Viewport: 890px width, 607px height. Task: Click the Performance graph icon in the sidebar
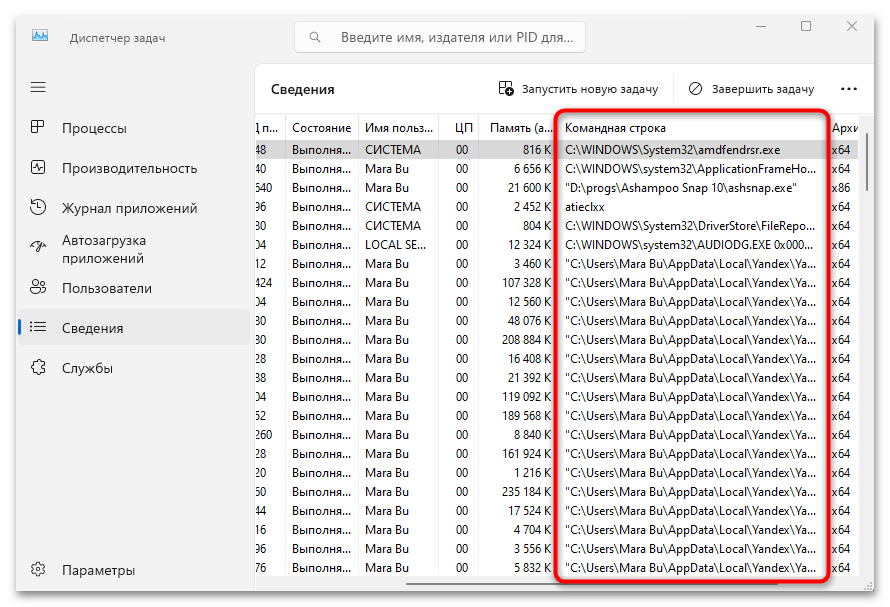click(x=37, y=168)
